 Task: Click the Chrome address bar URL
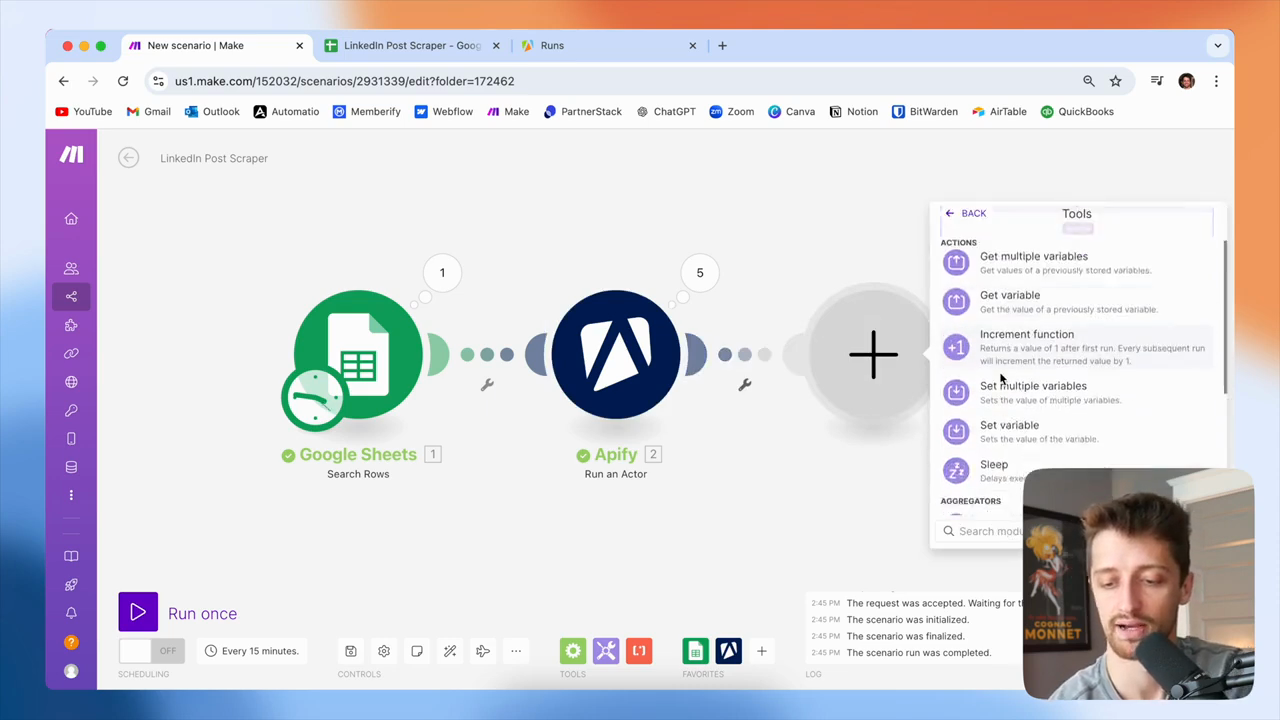click(344, 81)
